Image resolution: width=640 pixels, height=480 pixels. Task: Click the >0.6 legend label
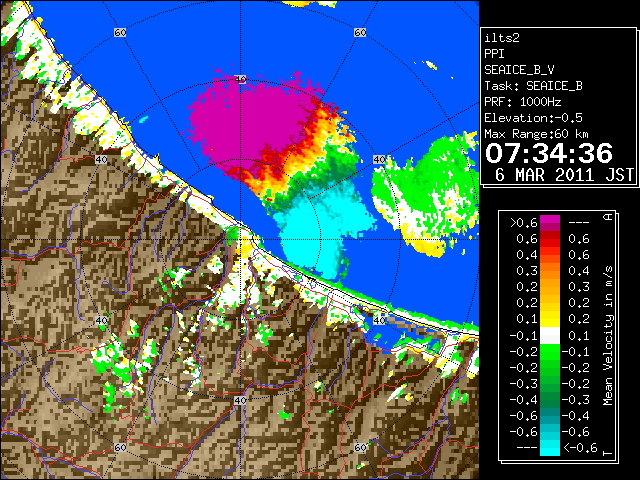coord(523,223)
